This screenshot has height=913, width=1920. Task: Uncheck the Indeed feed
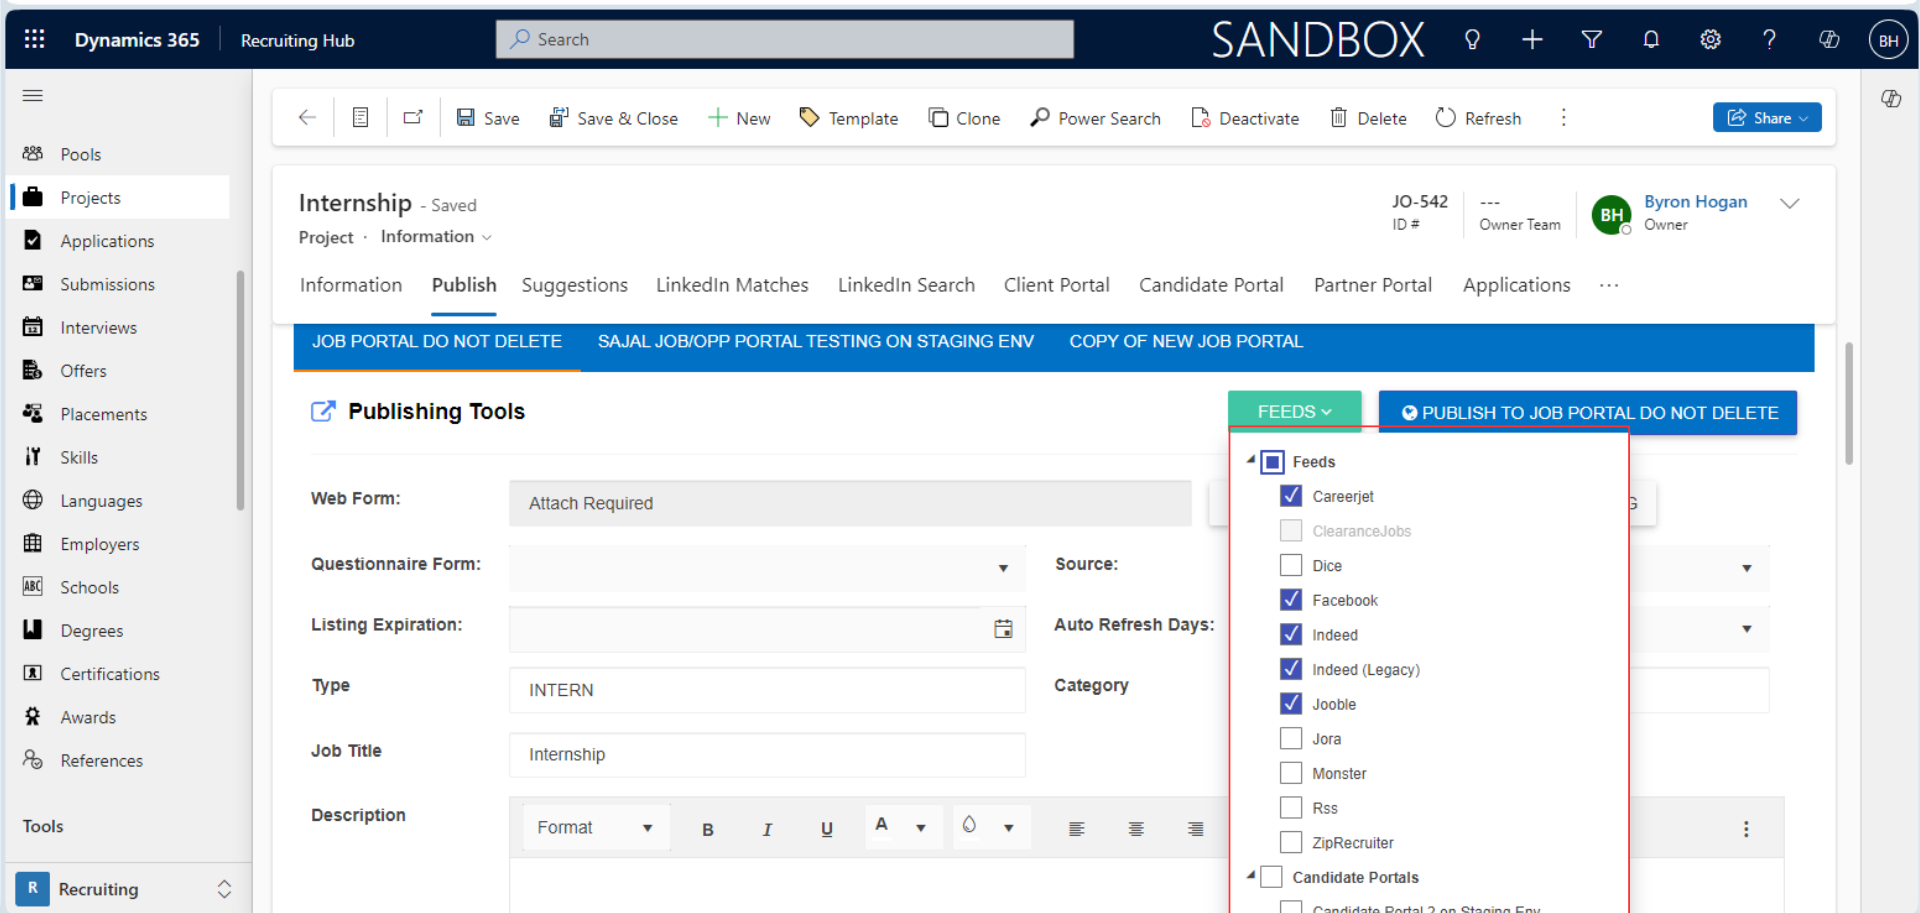[1291, 634]
